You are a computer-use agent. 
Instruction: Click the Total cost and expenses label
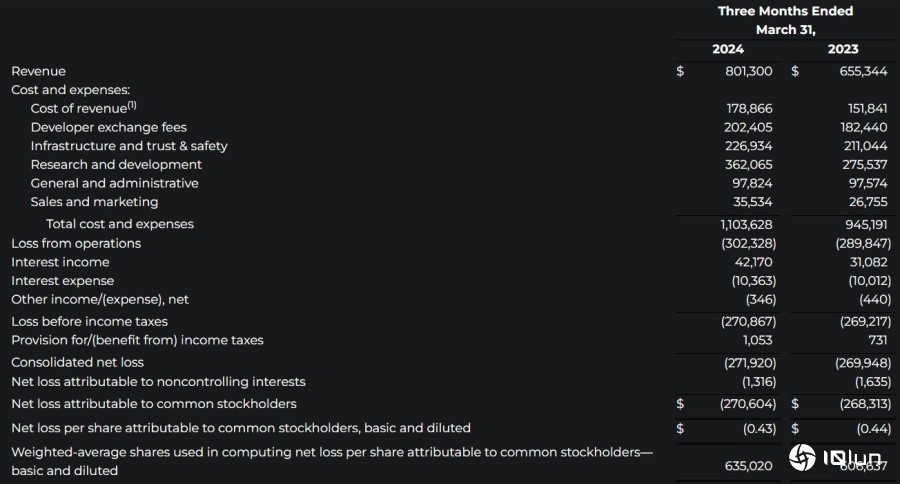pyautogui.click(x=120, y=224)
